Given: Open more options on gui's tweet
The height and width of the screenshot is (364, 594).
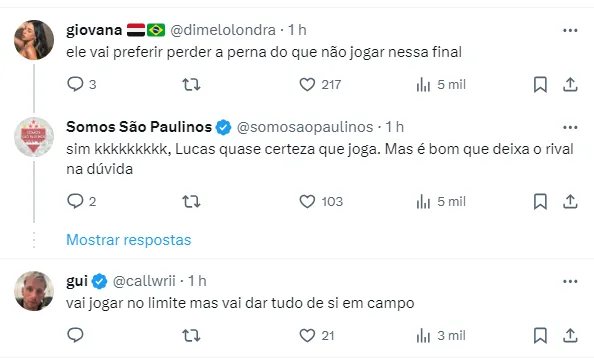Looking at the screenshot, I should coord(570,281).
